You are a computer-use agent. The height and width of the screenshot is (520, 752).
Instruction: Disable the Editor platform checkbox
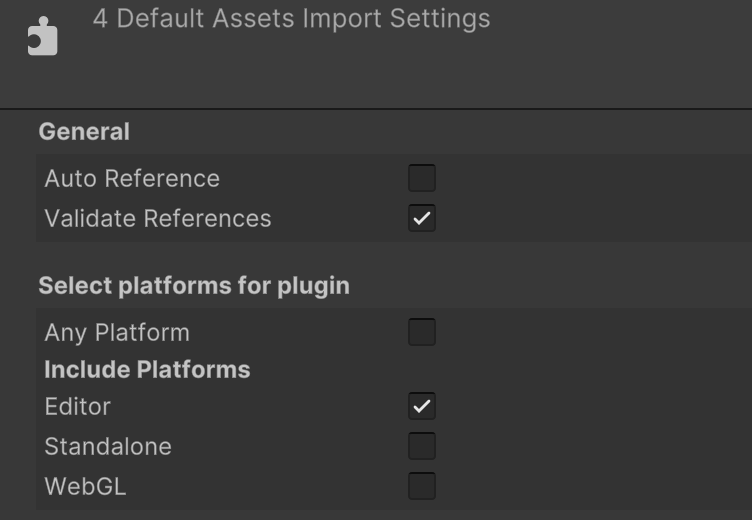coord(422,406)
